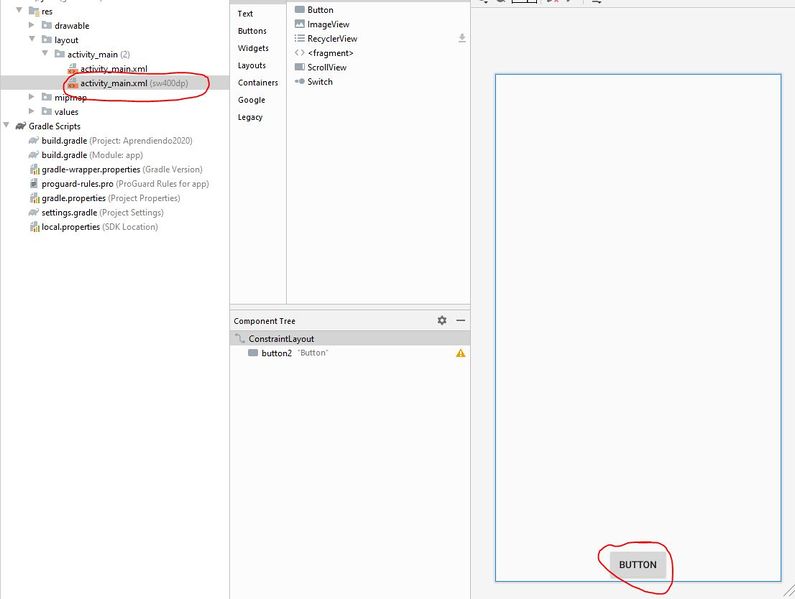Click ConstraintLayout icon in Component Tree

click(x=239, y=338)
